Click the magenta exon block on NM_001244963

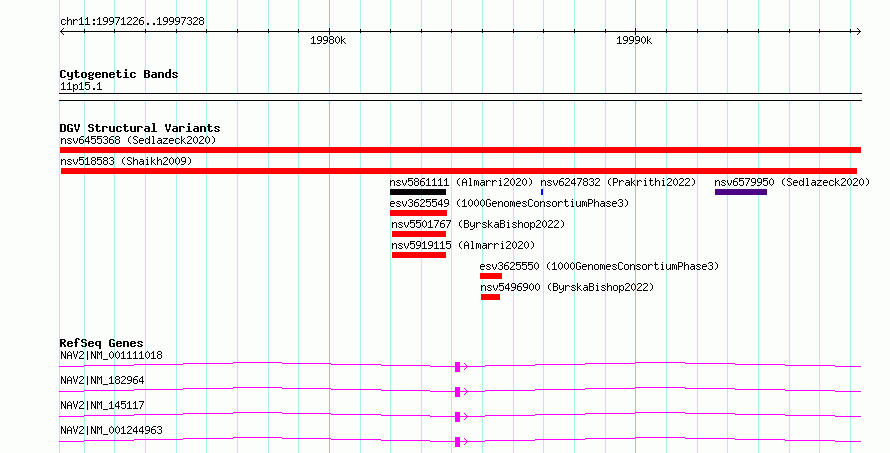[x=457, y=442]
